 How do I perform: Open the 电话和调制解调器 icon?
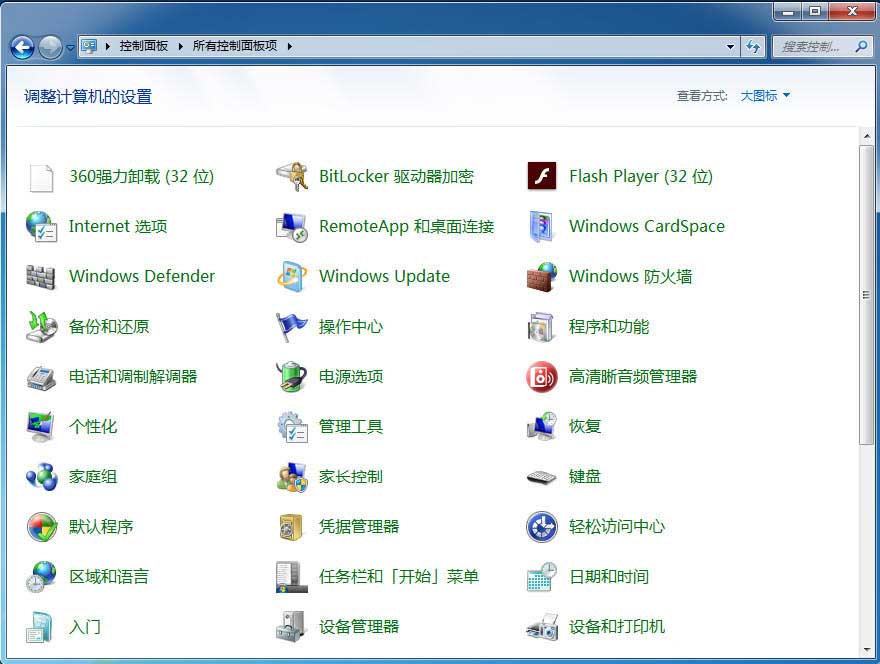coord(41,377)
